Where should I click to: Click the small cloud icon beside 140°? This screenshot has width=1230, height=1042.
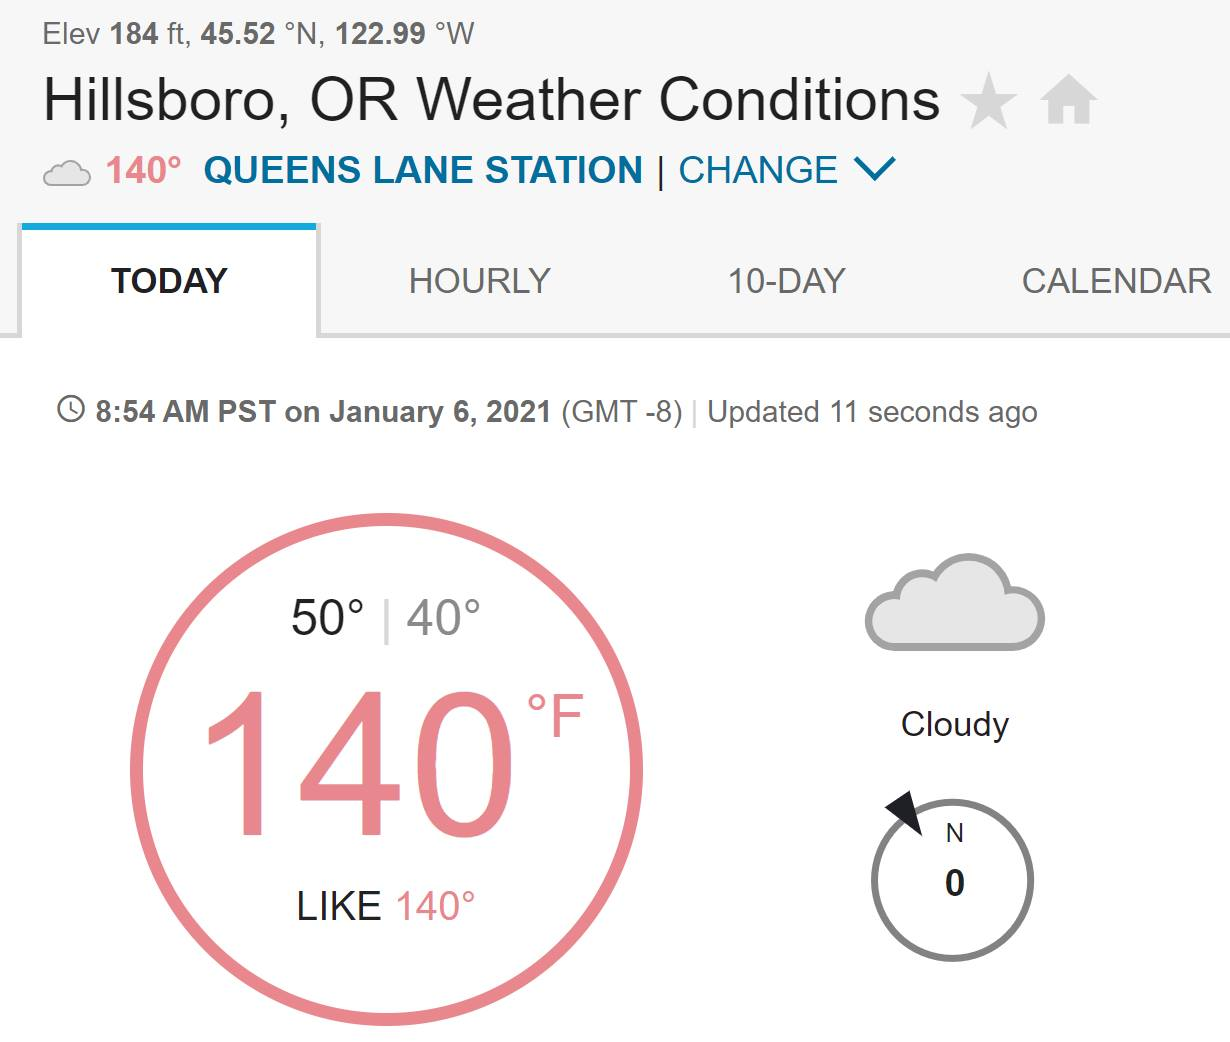(x=67, y=173)
